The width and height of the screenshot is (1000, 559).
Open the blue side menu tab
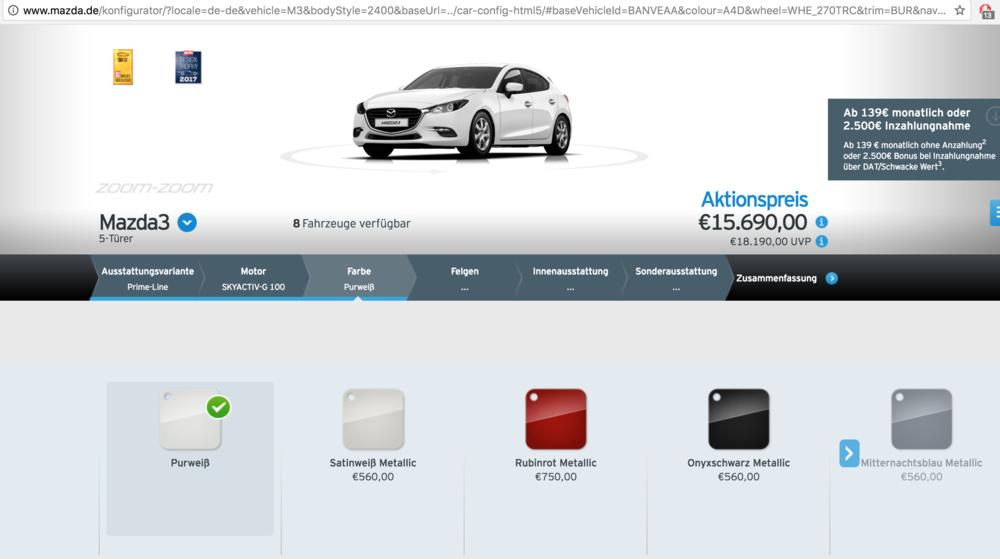tap(995, 212)
